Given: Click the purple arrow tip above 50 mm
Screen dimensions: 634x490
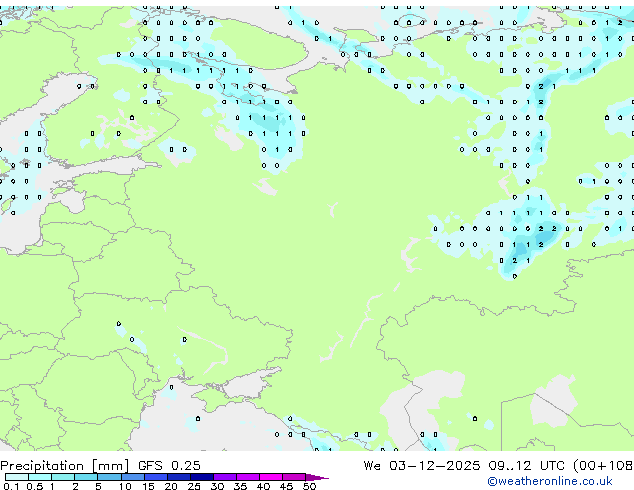Looking at the screenshot, I should (315, 477).
